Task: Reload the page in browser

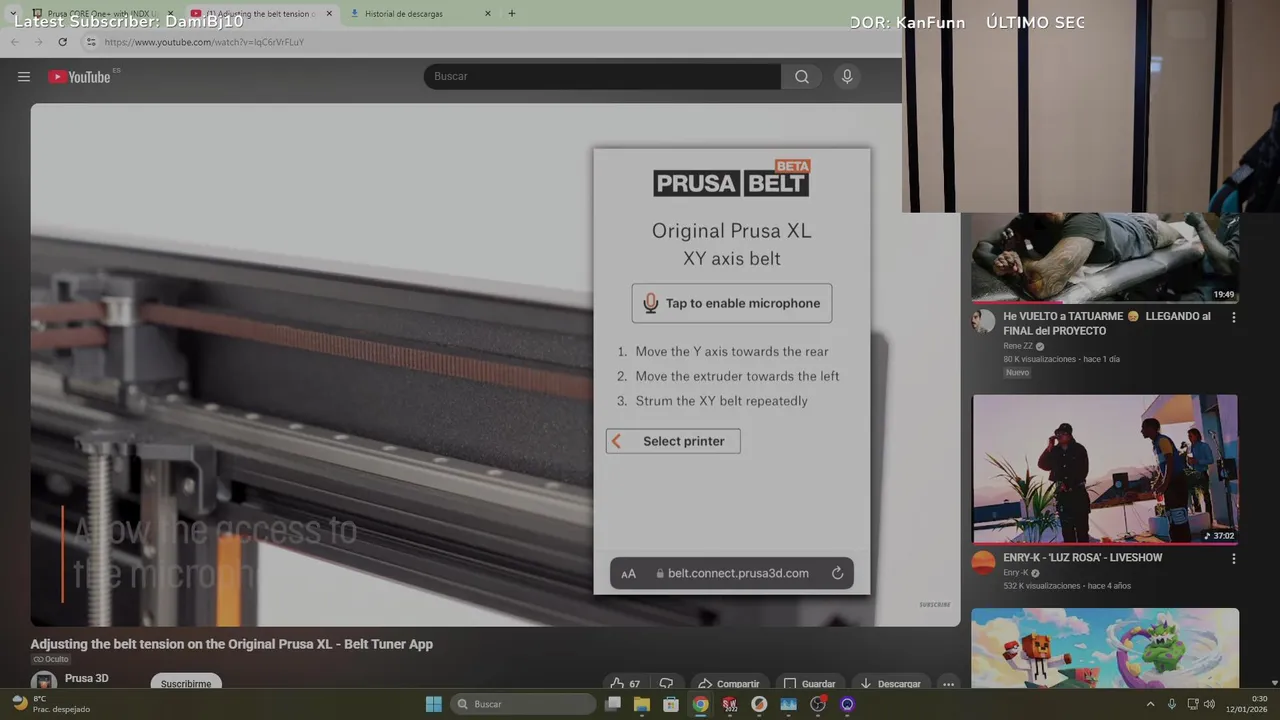Action: coord(62,42)
